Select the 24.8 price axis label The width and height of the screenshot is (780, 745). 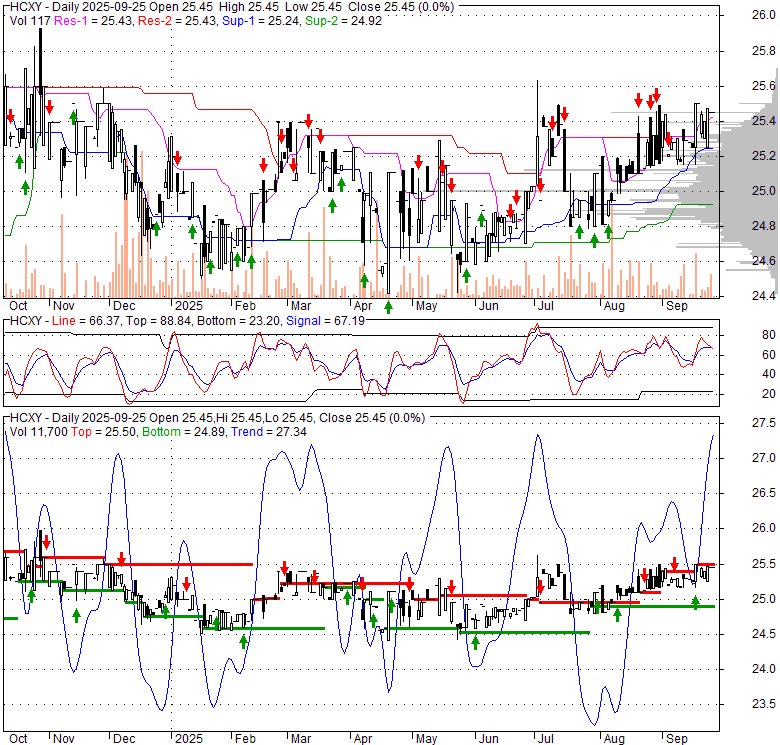tap(764, 226)
